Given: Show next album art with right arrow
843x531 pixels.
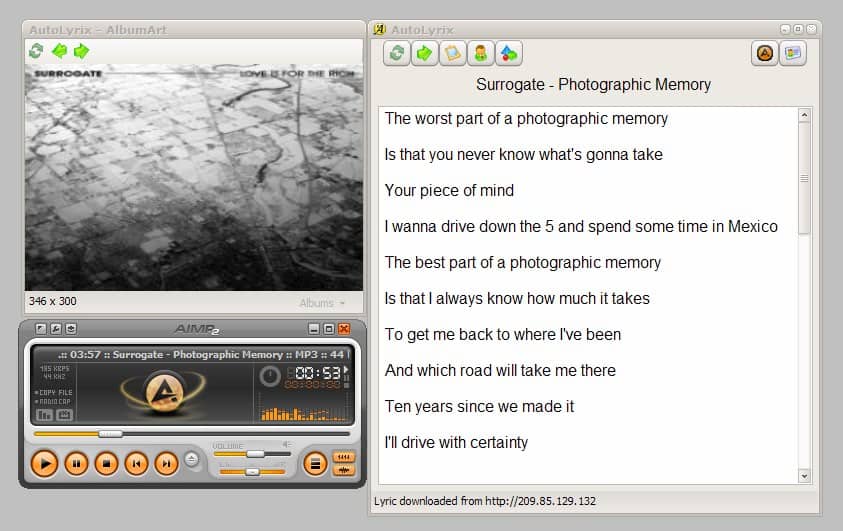Looking at the screenshot, I should 81,51.
